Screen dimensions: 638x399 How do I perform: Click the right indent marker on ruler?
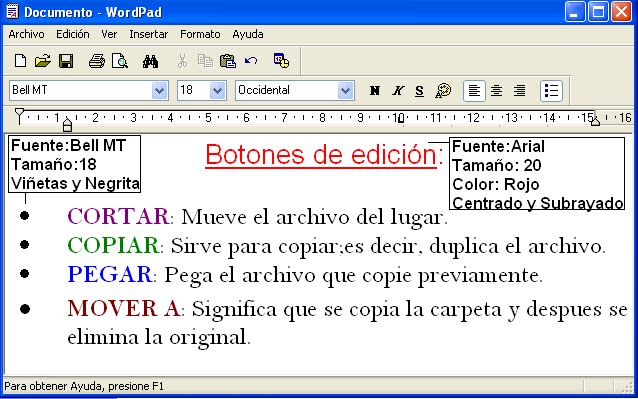coord(595,121)
